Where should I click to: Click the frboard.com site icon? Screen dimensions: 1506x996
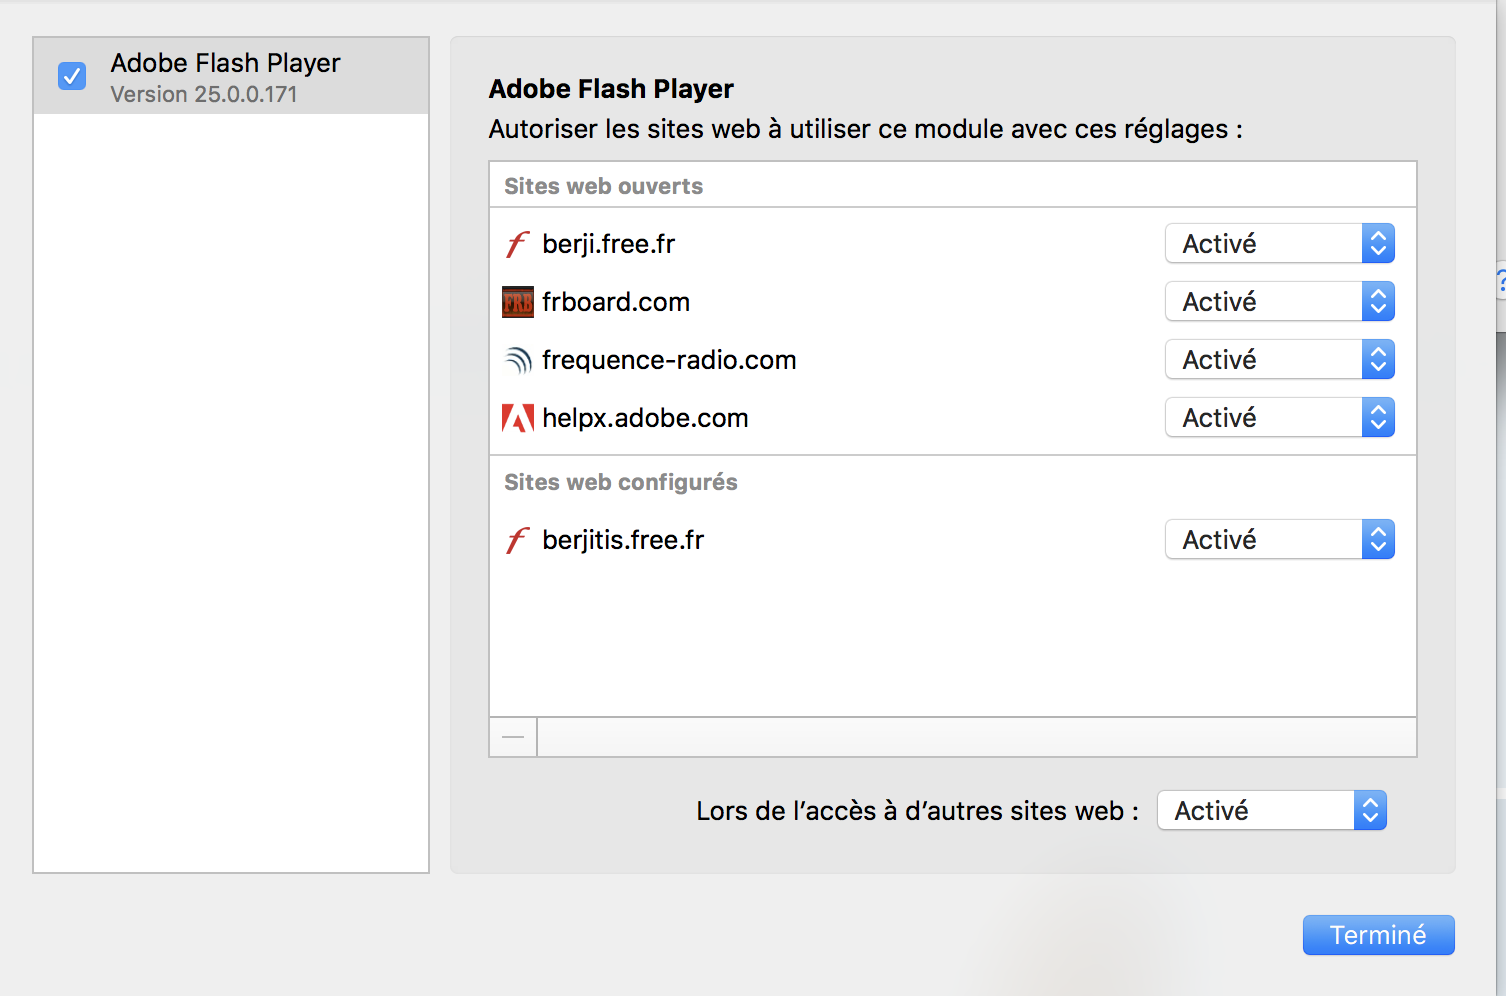(517, 302)
